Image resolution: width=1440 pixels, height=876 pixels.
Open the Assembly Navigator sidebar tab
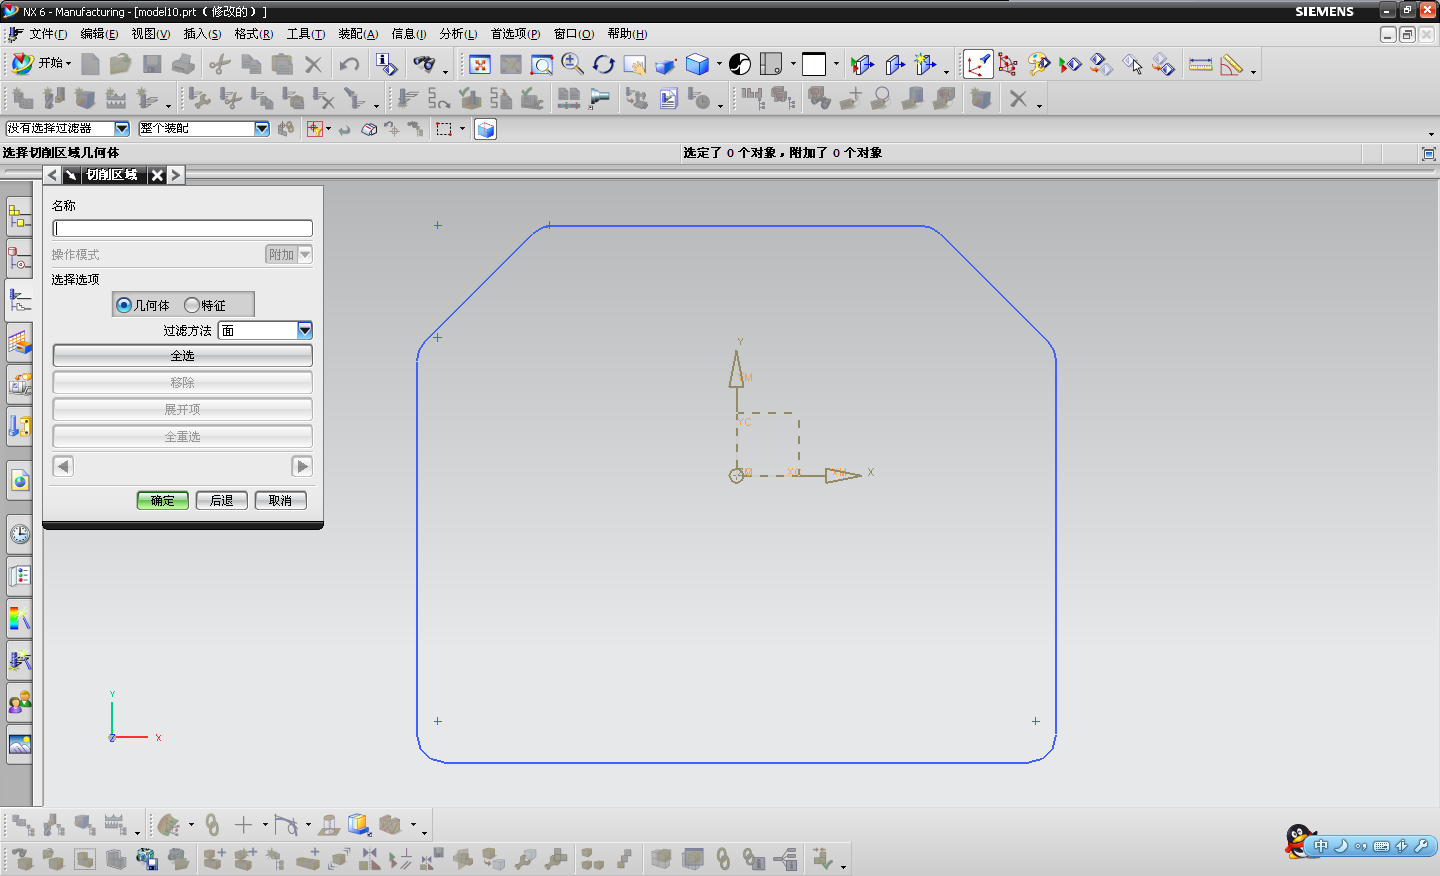(19, 216)
